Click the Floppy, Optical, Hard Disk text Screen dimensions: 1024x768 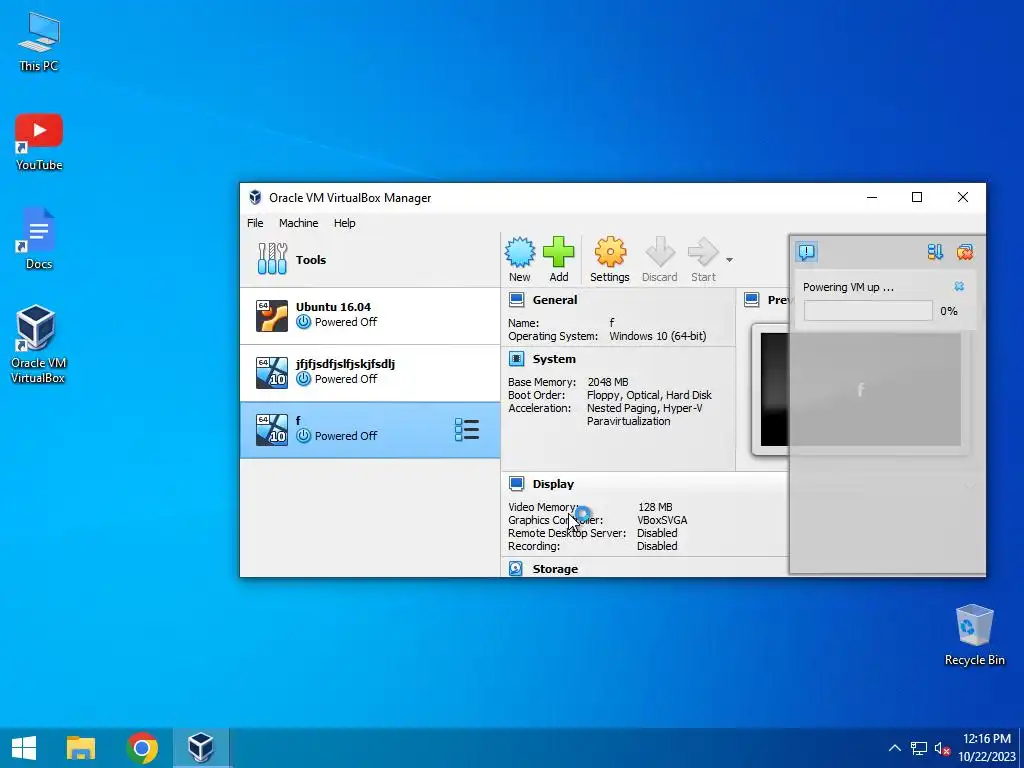[x=649, y=395]
